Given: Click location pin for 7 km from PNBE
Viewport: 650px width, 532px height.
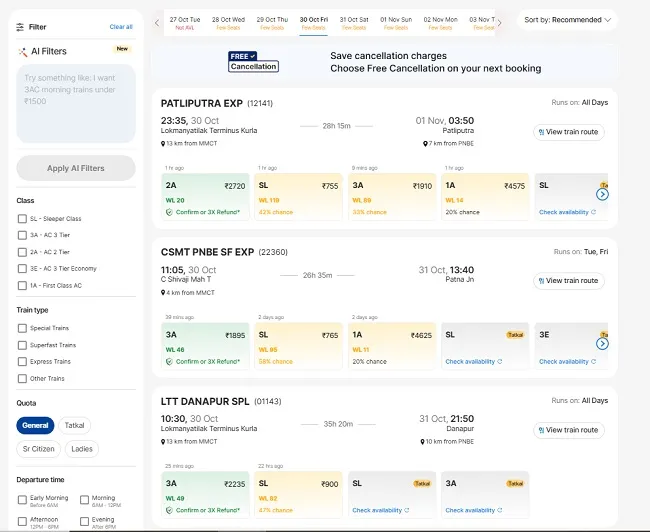Looking at the screenshot, I should coord(425,144).
